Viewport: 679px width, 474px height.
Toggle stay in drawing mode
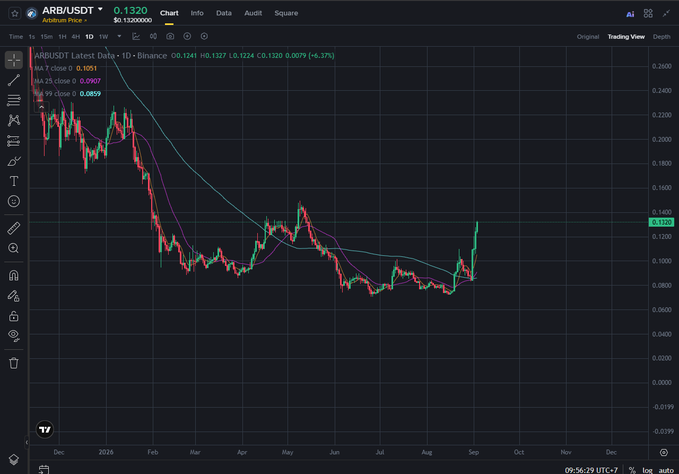(x=14, y=296)
